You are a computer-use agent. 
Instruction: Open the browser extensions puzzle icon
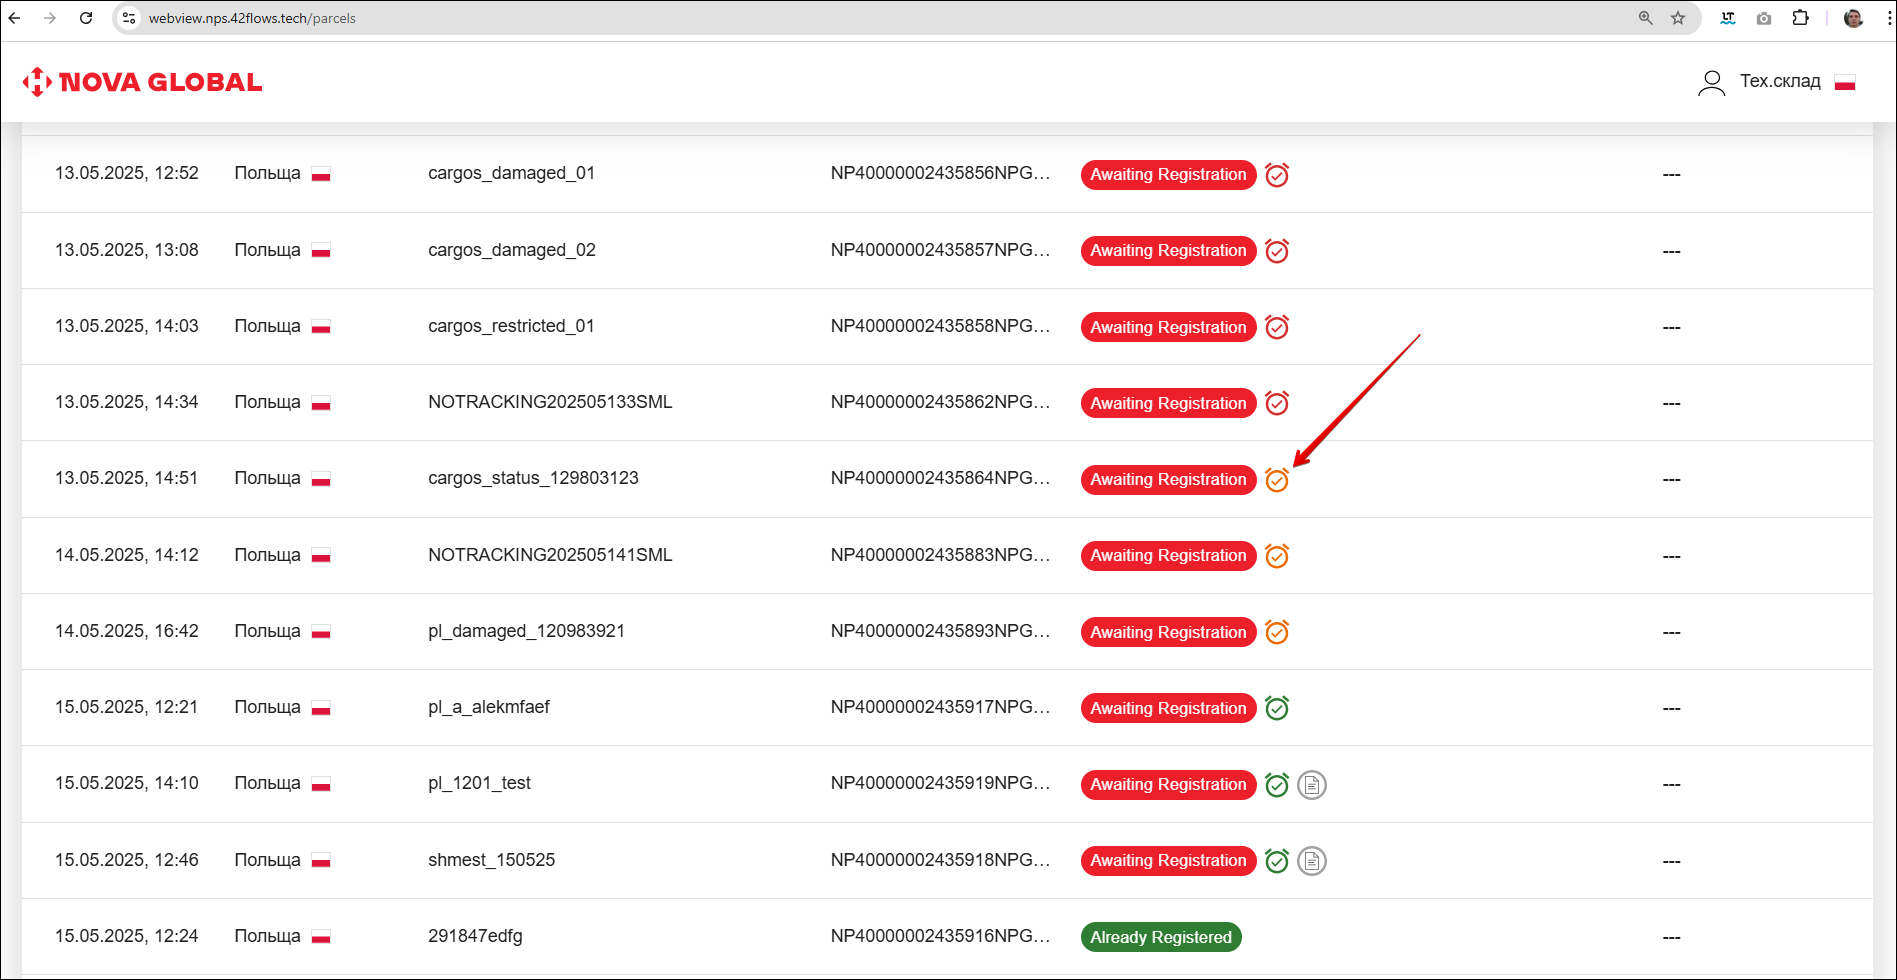pyautogui.click(x=1800, y=18)
